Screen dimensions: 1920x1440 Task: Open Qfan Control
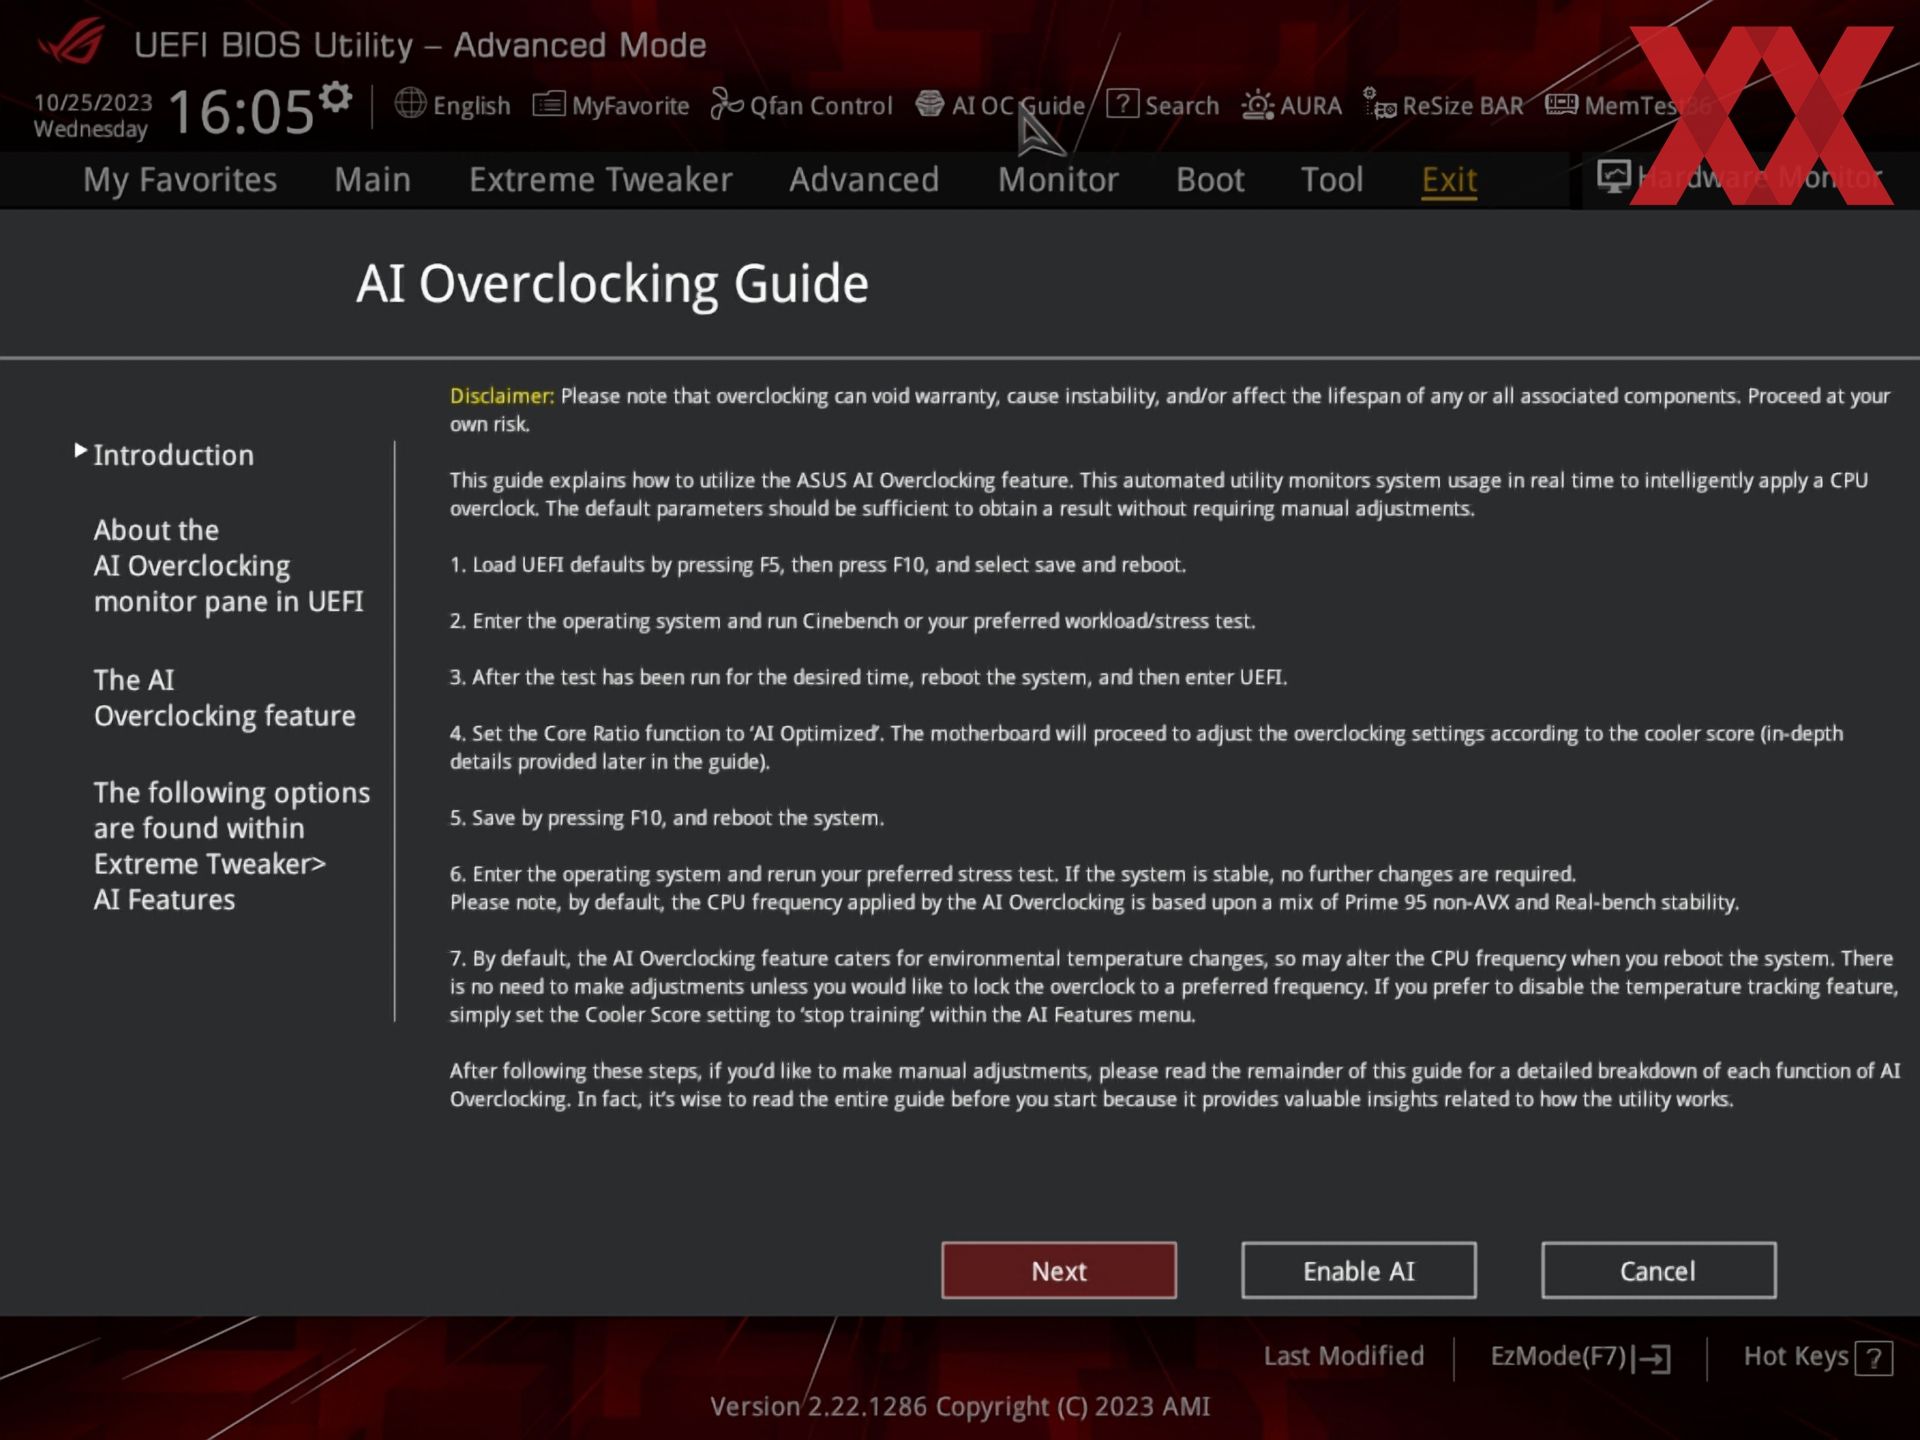click(801, 105)
